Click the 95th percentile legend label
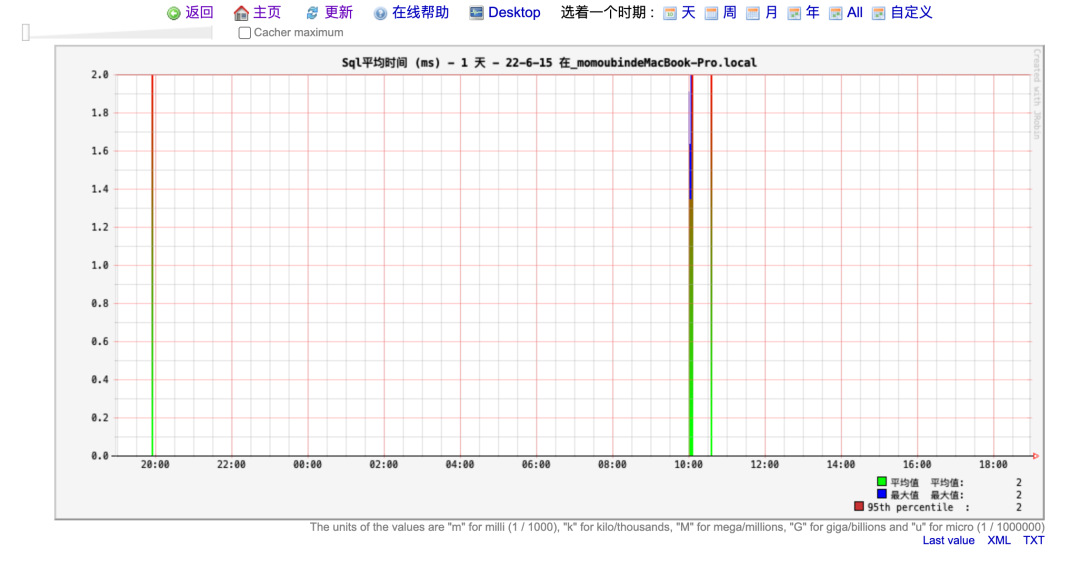This screenshot has width=1080, height=568. tap(911, 507)
